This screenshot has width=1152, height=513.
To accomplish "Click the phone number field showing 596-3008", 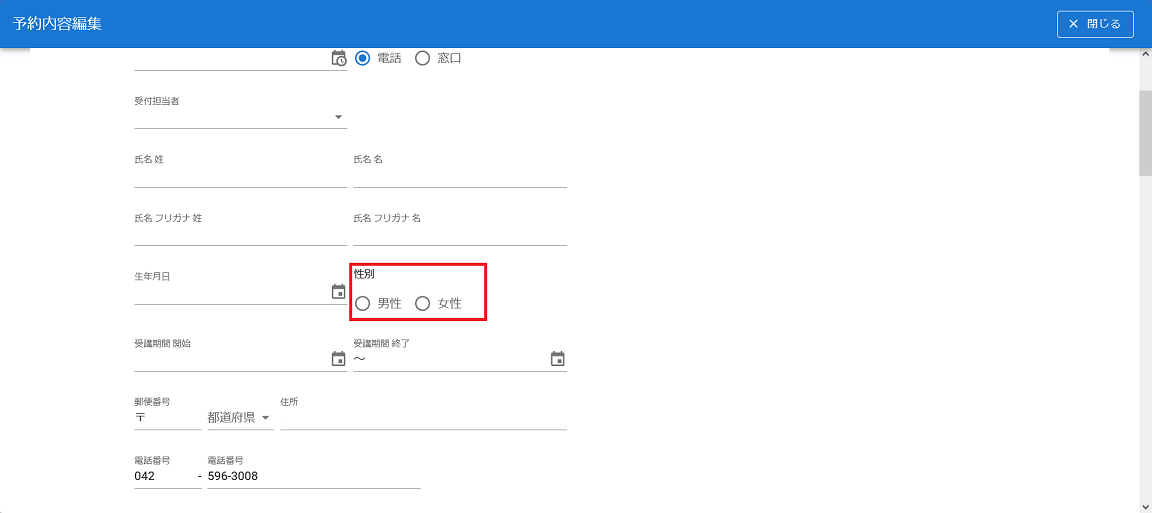I will [313, 477].
